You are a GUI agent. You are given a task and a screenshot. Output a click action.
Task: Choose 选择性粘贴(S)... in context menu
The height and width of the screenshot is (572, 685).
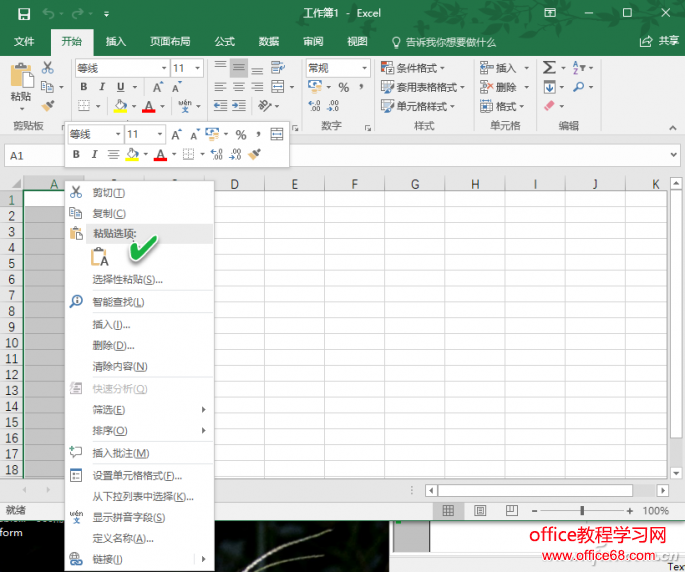(x=140, y=280)
